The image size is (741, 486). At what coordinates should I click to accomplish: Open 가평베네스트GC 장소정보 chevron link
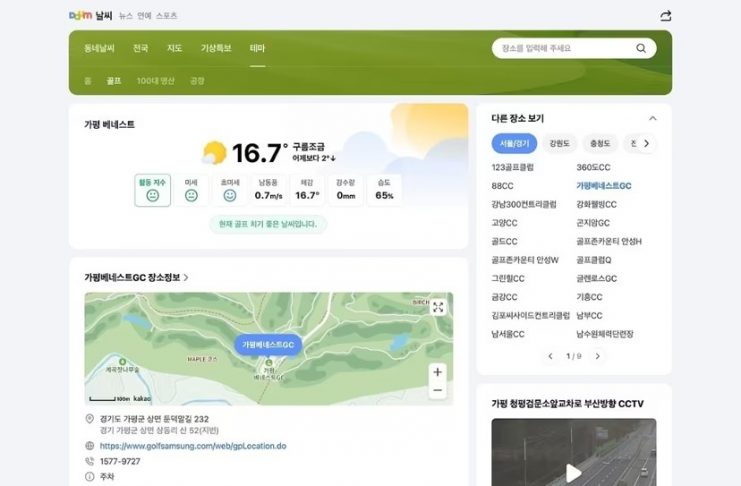137,278
